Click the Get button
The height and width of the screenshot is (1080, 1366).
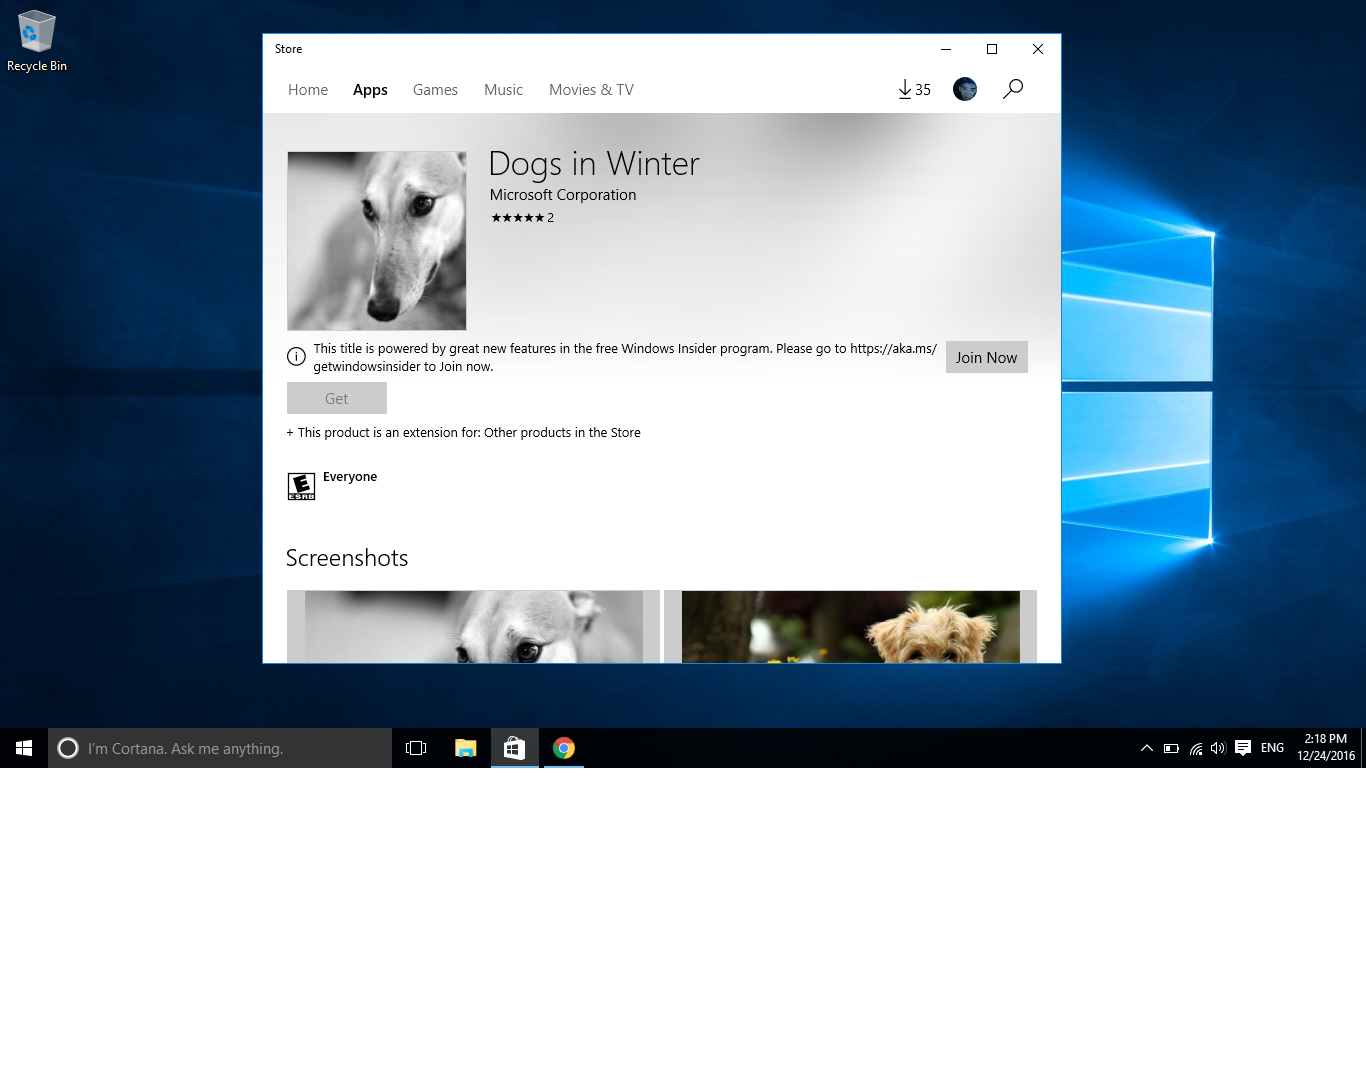click(337, 398)
